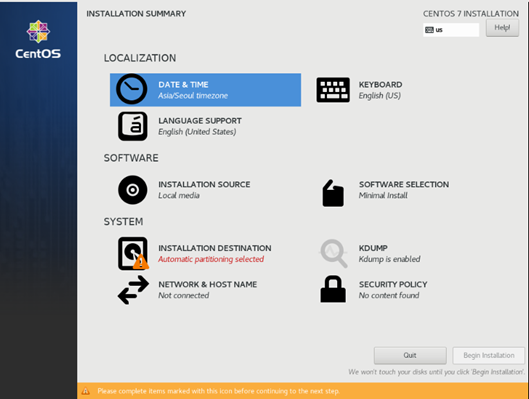The image size is (529, 399).
Task: Select the INSTALLATION SOURCE label
Action: tap(204, 184)
